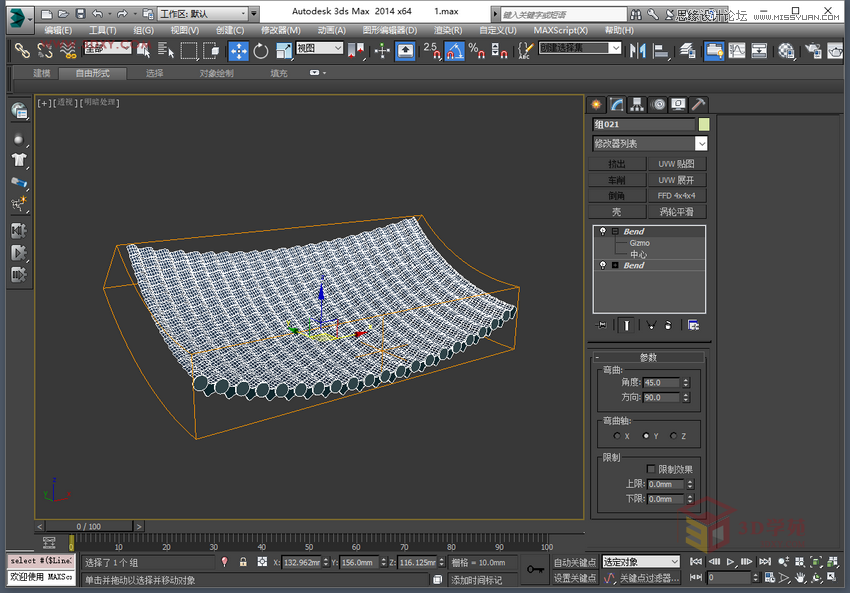Apply the FFD 4x4x4 modifier button
Screen dimensions: 850x593
[675, 193]
